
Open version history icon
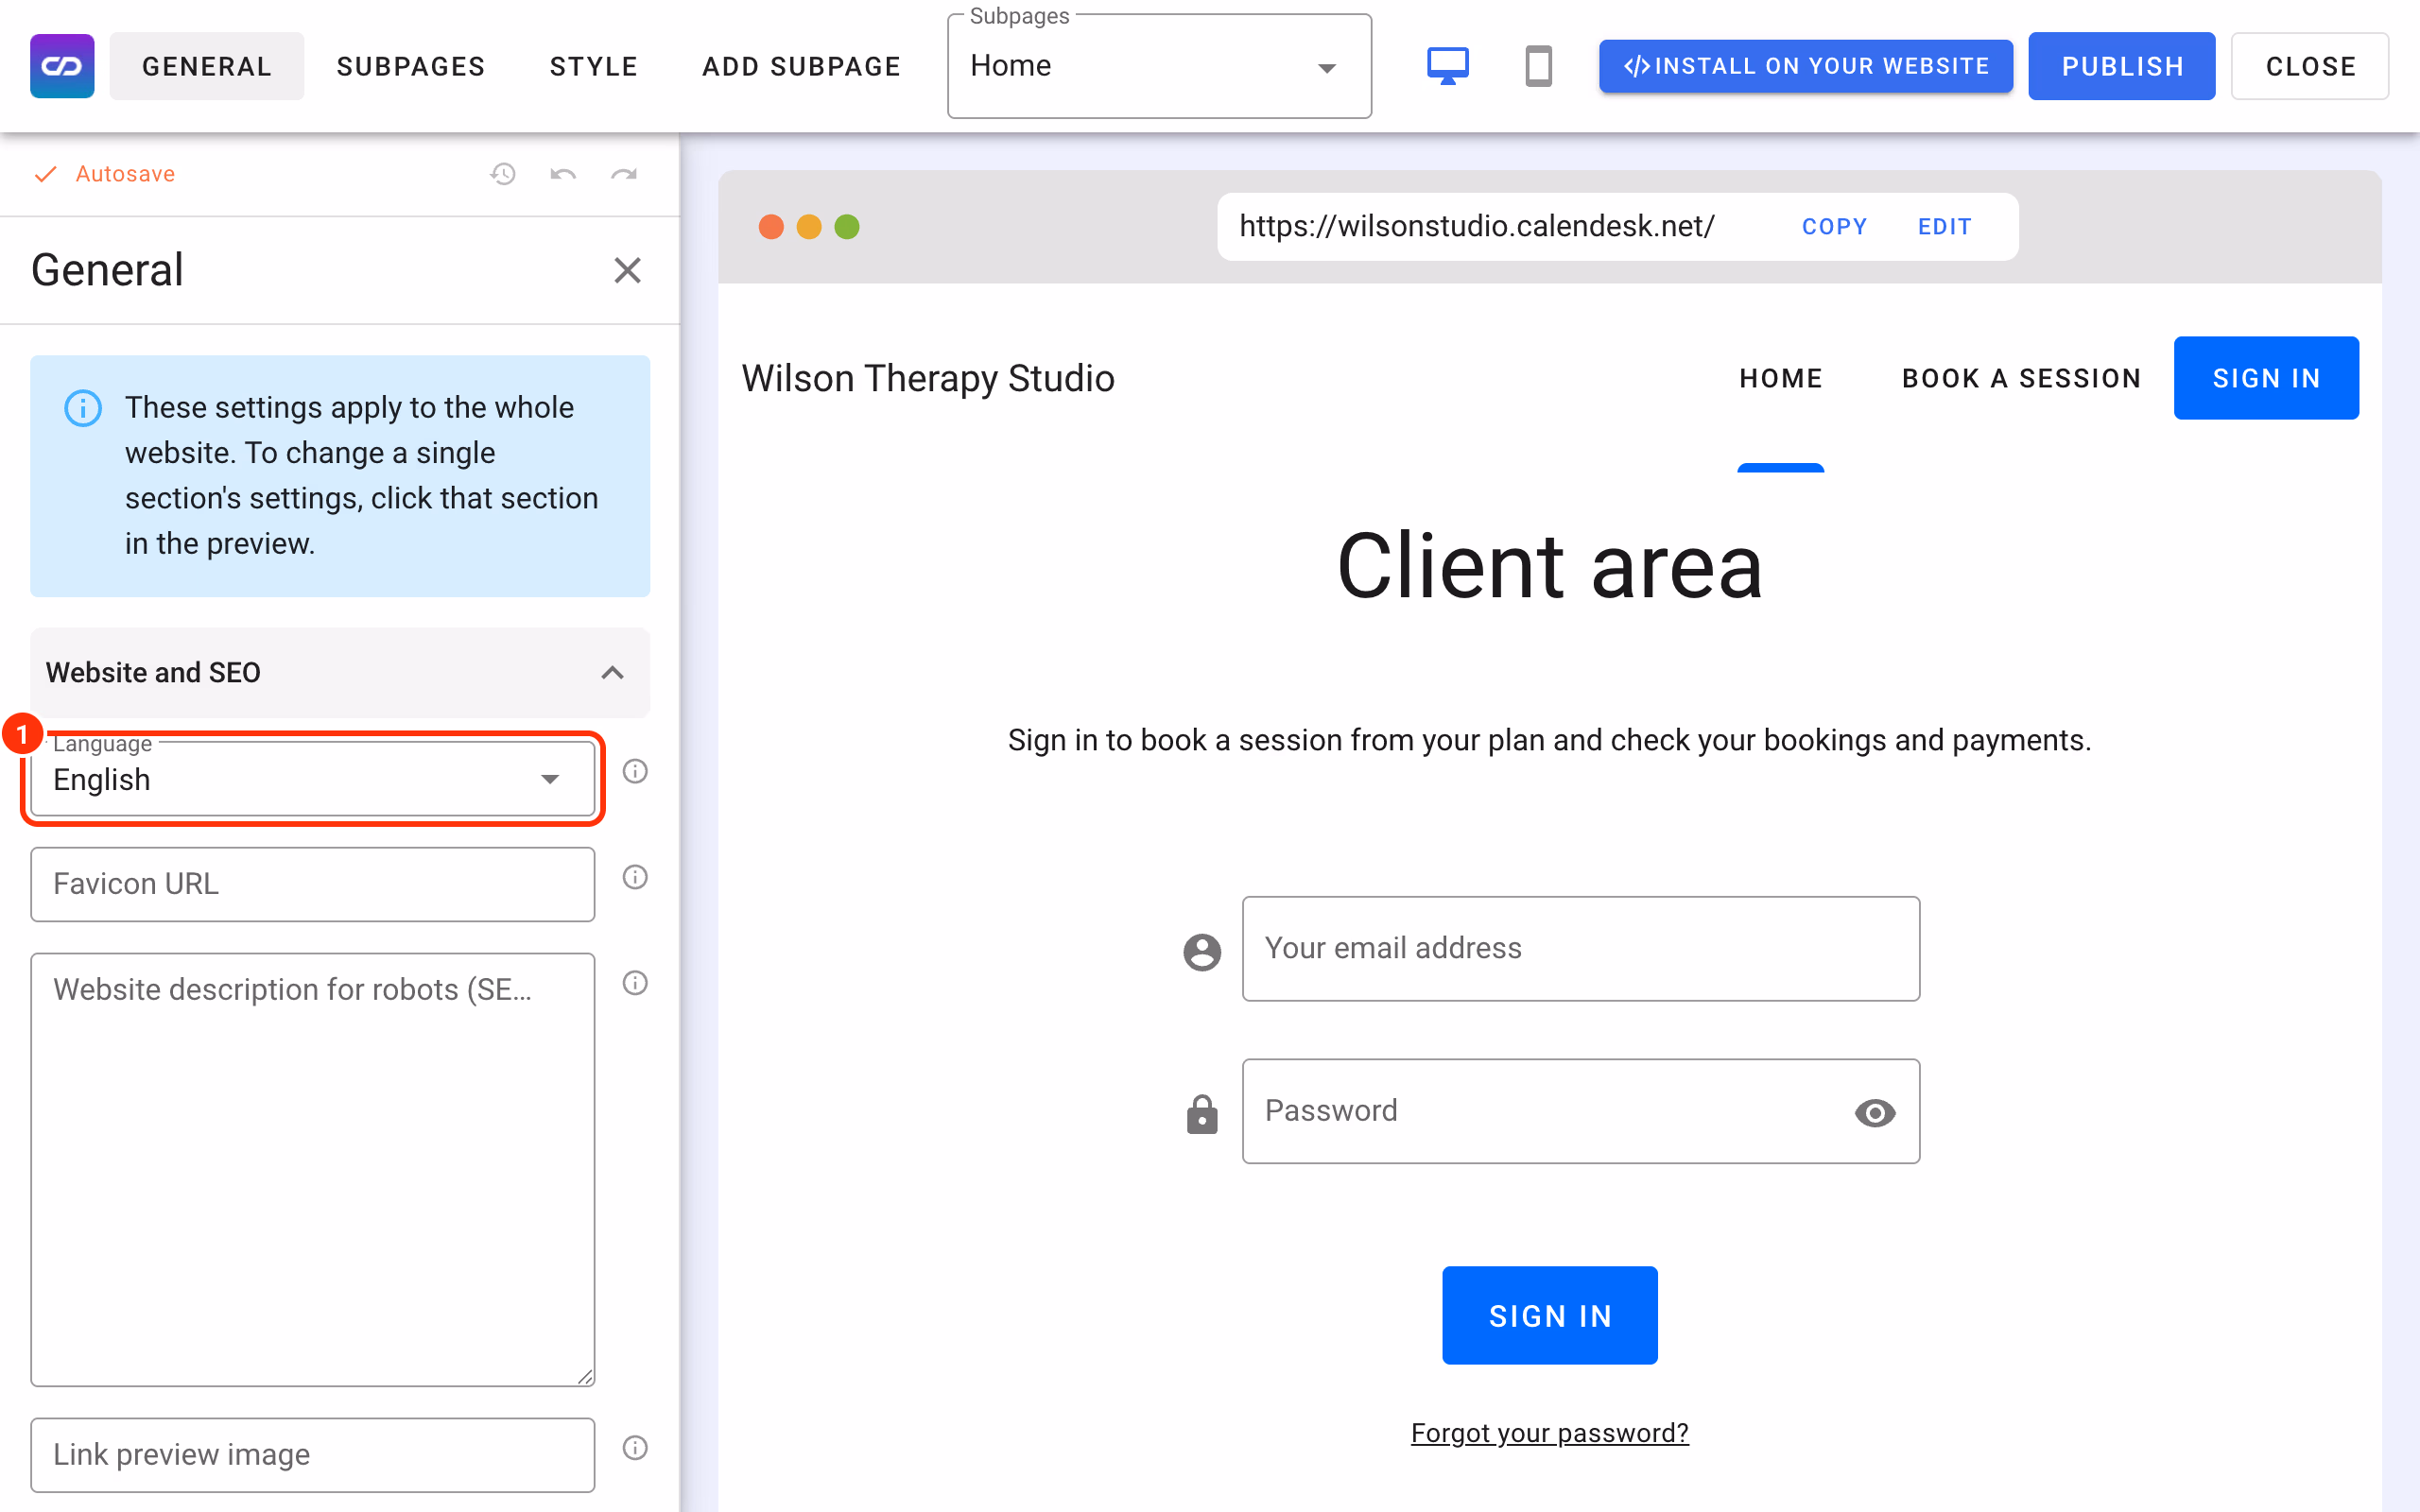(503, 174)
